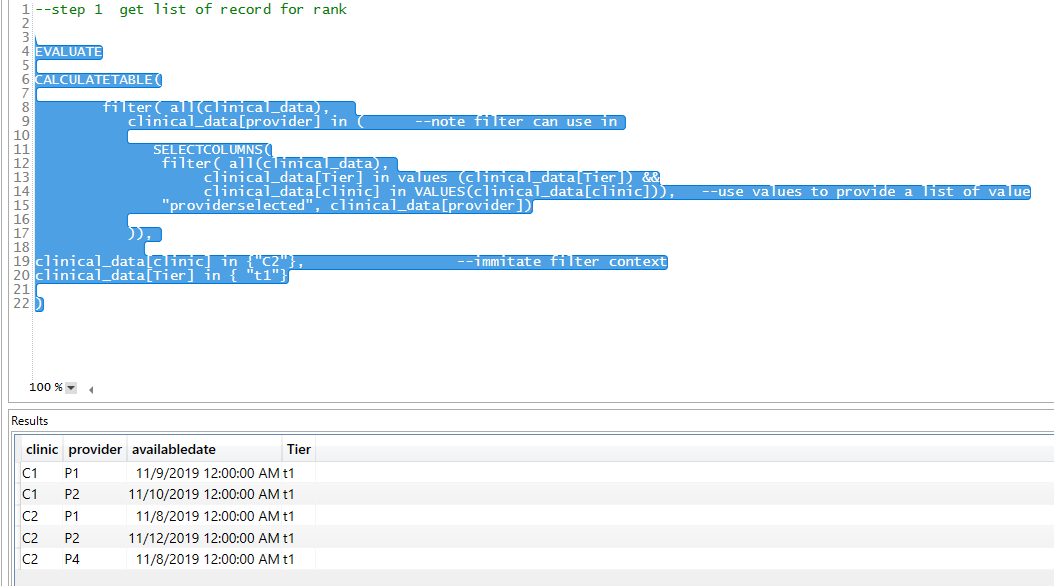Click the '--immitate filter context' comment
Image resolution: width=1054 pixels, height=586 pixels.
562,261
